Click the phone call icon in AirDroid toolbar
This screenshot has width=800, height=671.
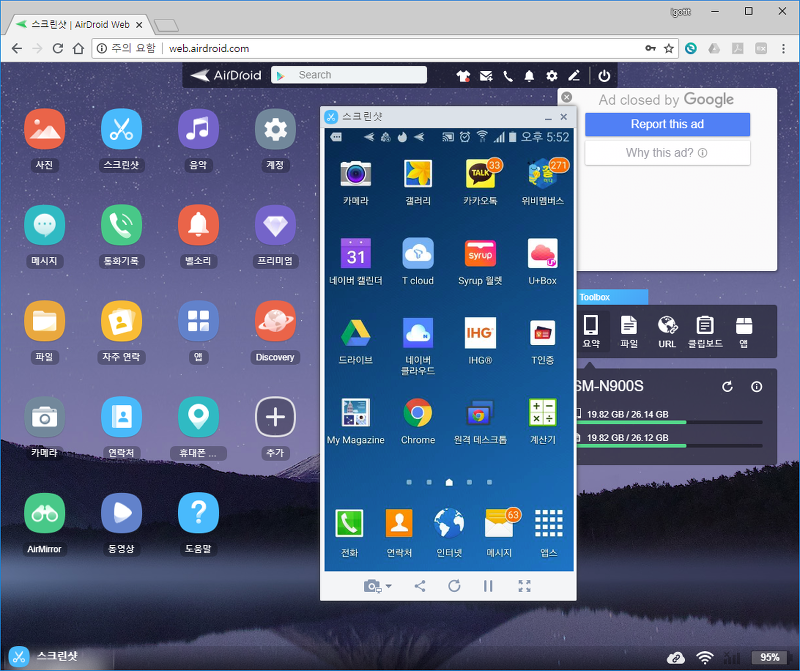coord(508,76)
